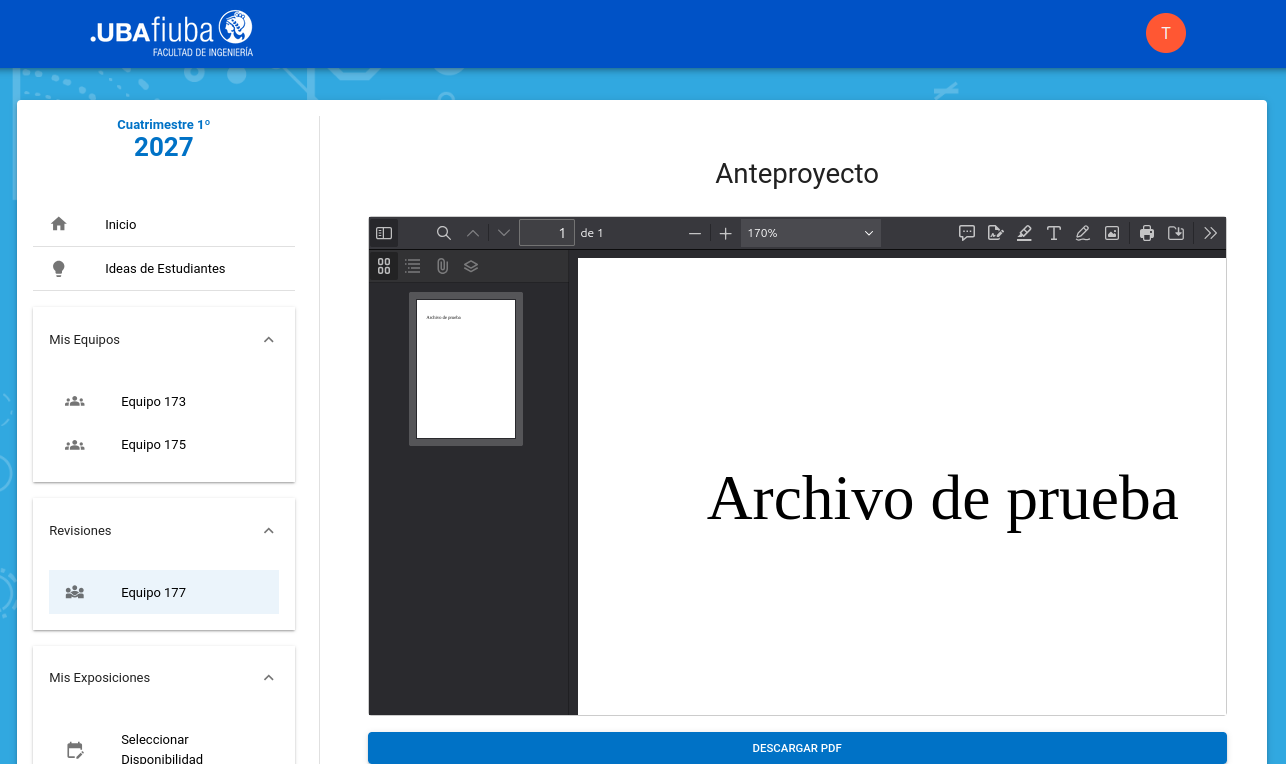
Task: Switch sidebar to document outline view
Action: [413, 266]
